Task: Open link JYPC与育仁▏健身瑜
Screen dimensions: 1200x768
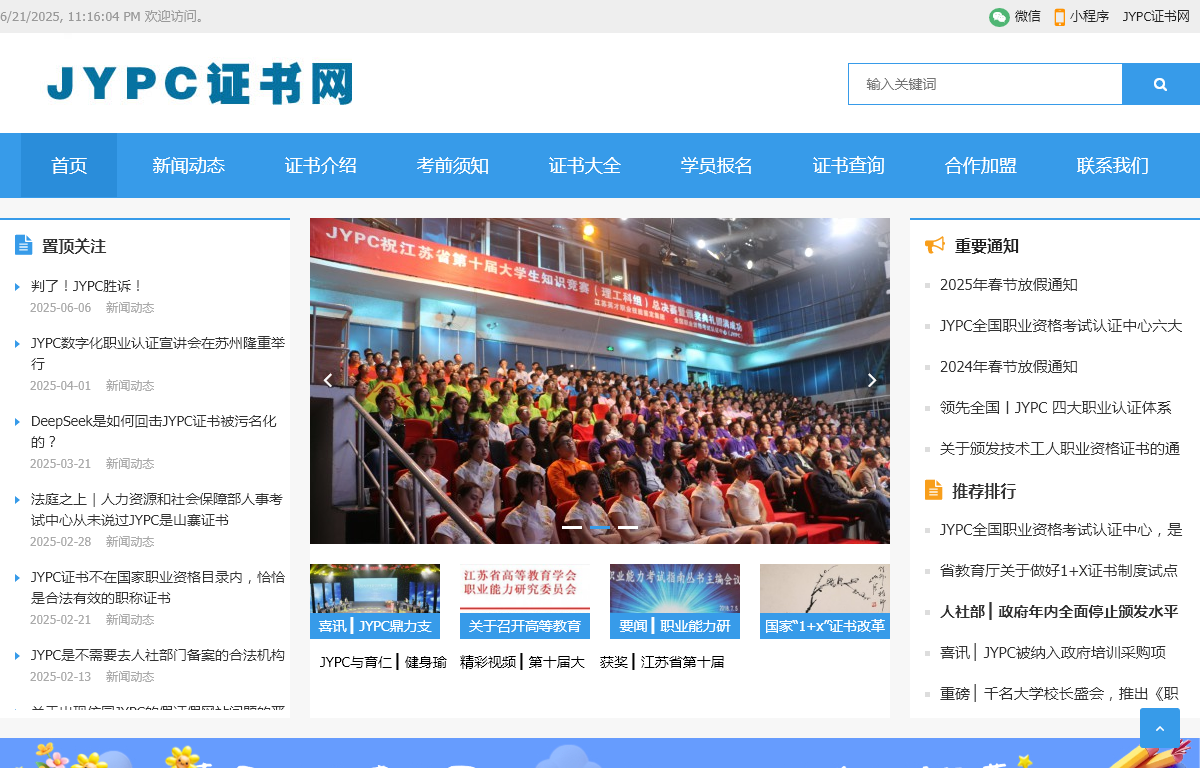Action: tap(383, 662)
